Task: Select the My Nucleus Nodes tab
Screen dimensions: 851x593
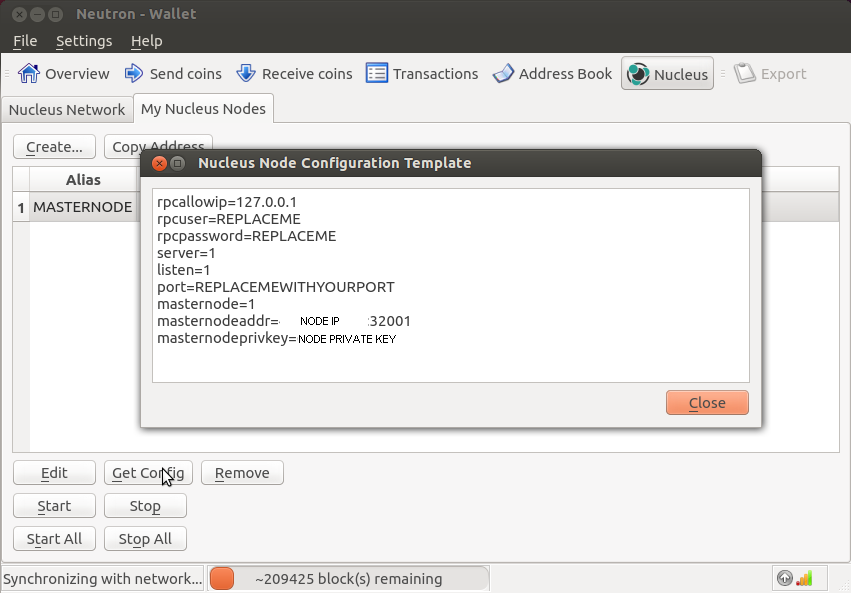Action: pyautogui.click(x=204, y=109)
